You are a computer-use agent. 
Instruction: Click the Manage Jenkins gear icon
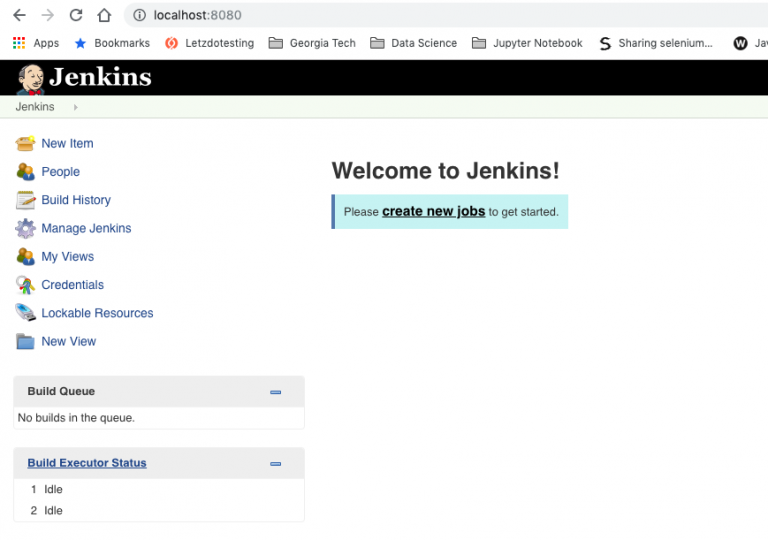coord(25,228)
